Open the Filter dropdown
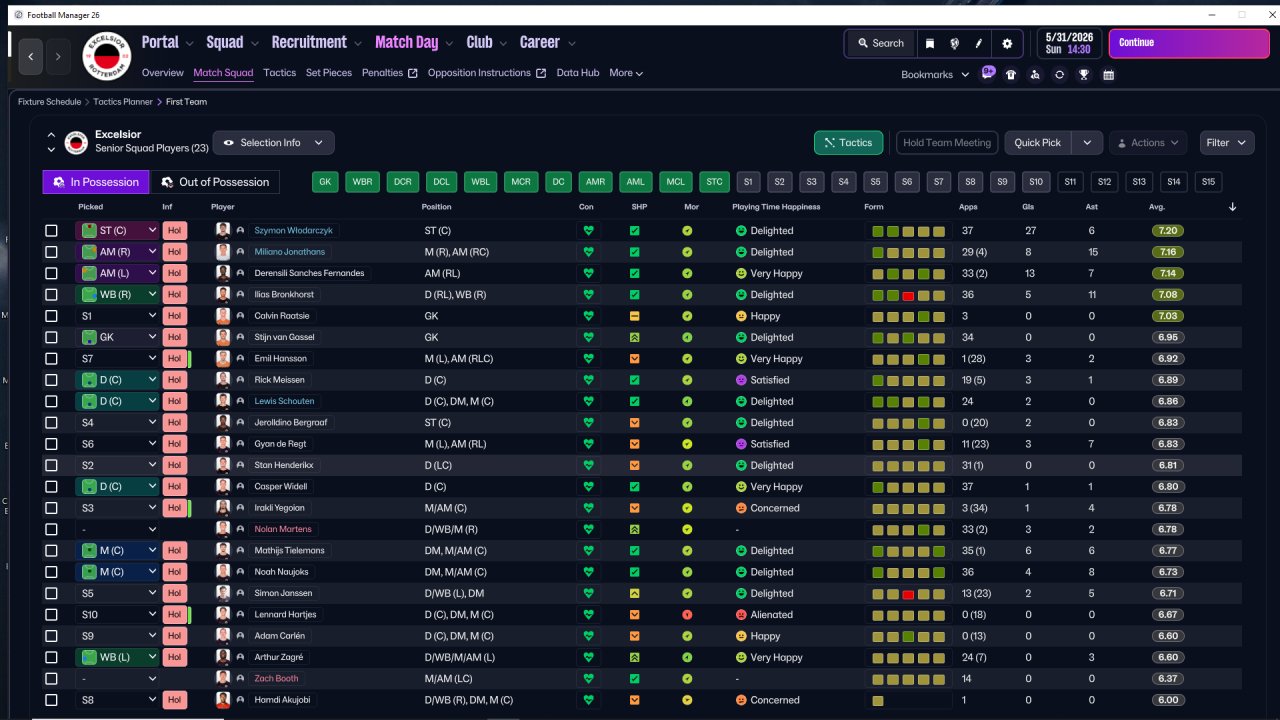Image resolution: width=1280 pixels, height=720 pixels. tap(1226, 143)
